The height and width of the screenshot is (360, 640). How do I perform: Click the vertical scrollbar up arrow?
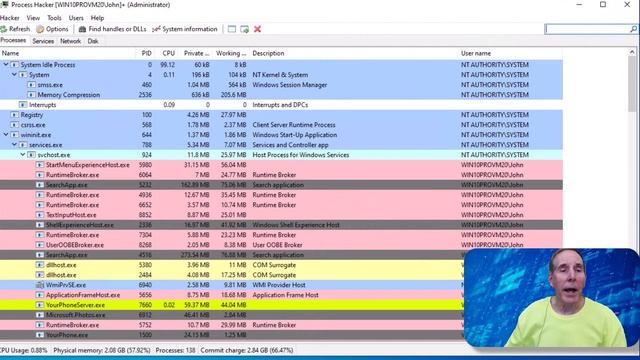[632, 52]
